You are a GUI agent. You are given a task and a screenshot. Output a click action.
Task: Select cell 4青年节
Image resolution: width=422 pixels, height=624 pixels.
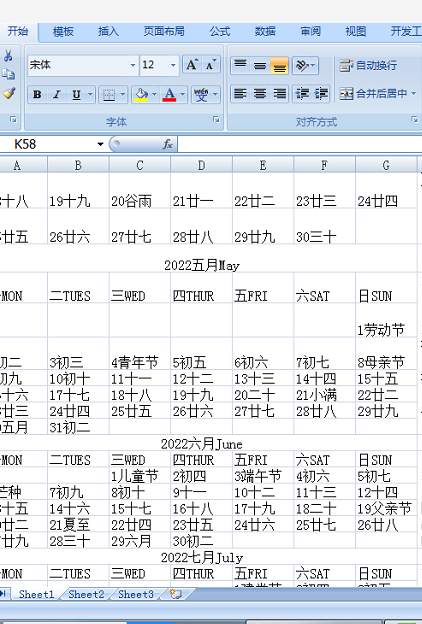tap(140, 354)
